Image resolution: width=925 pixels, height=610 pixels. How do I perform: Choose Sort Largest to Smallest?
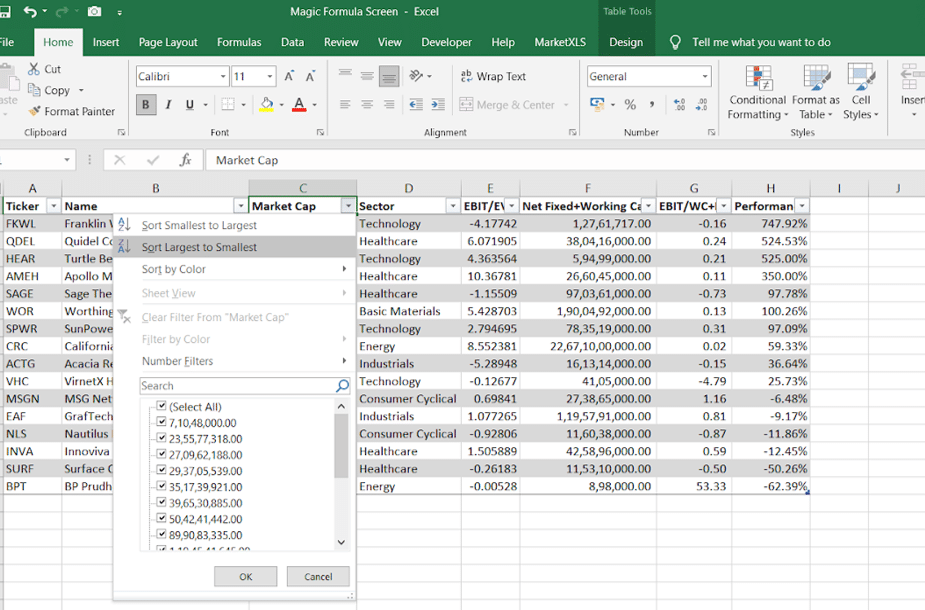(x=234, y=247)
